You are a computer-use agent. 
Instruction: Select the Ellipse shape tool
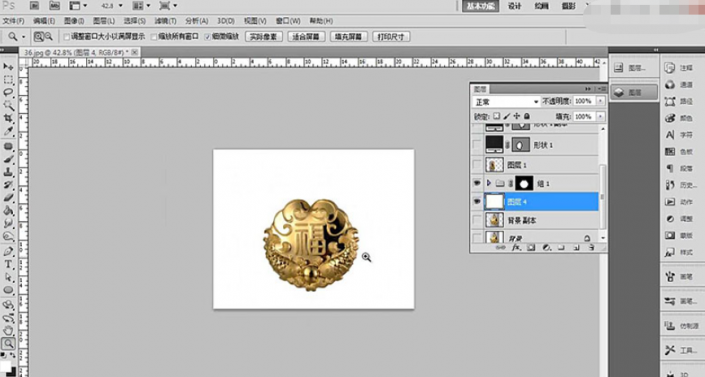(8, 290)
